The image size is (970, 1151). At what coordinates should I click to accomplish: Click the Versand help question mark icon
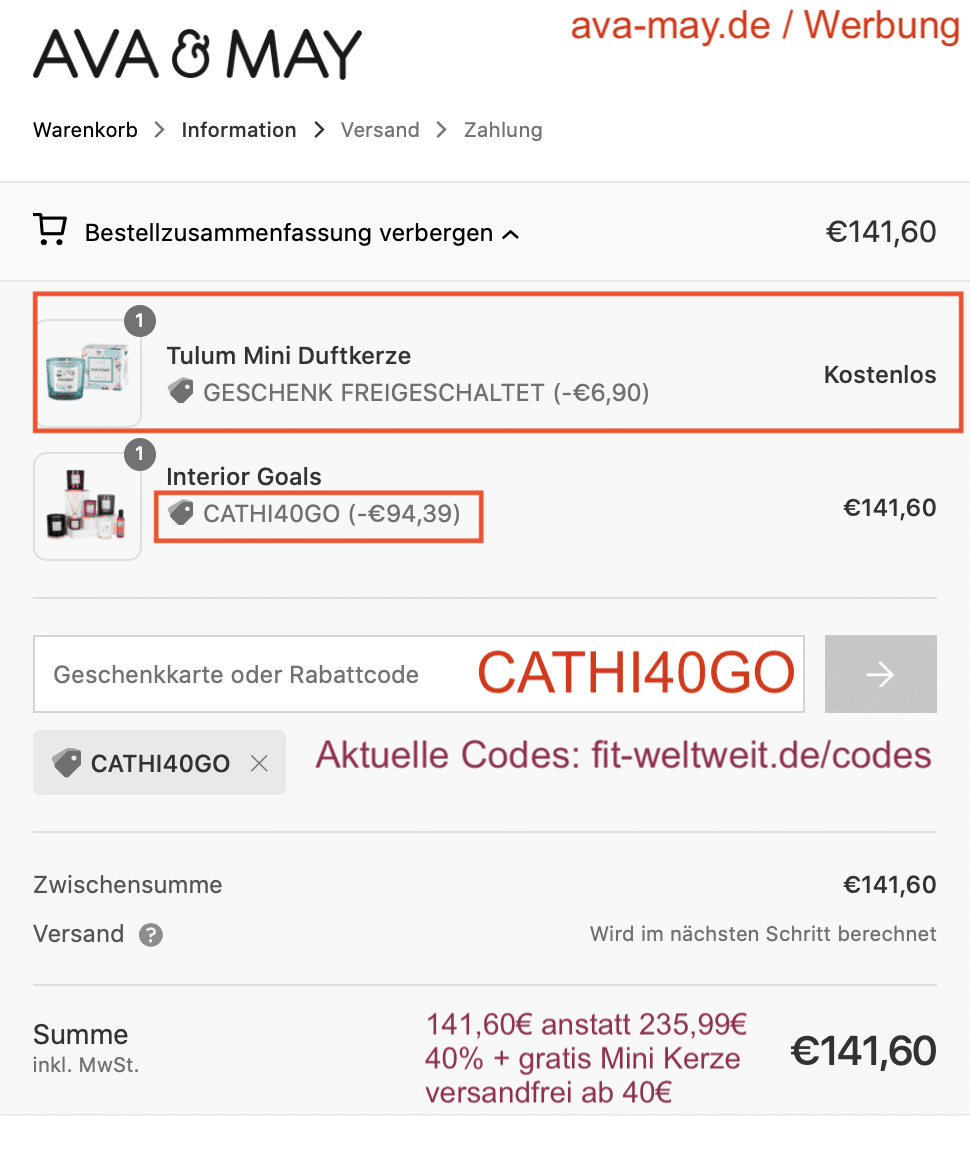(151, 935)
